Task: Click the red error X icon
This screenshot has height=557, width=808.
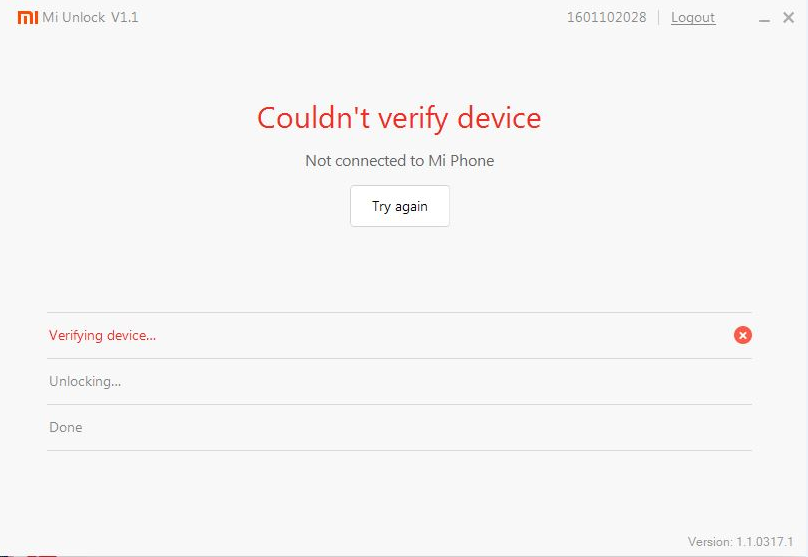Action: coord(743,335)
